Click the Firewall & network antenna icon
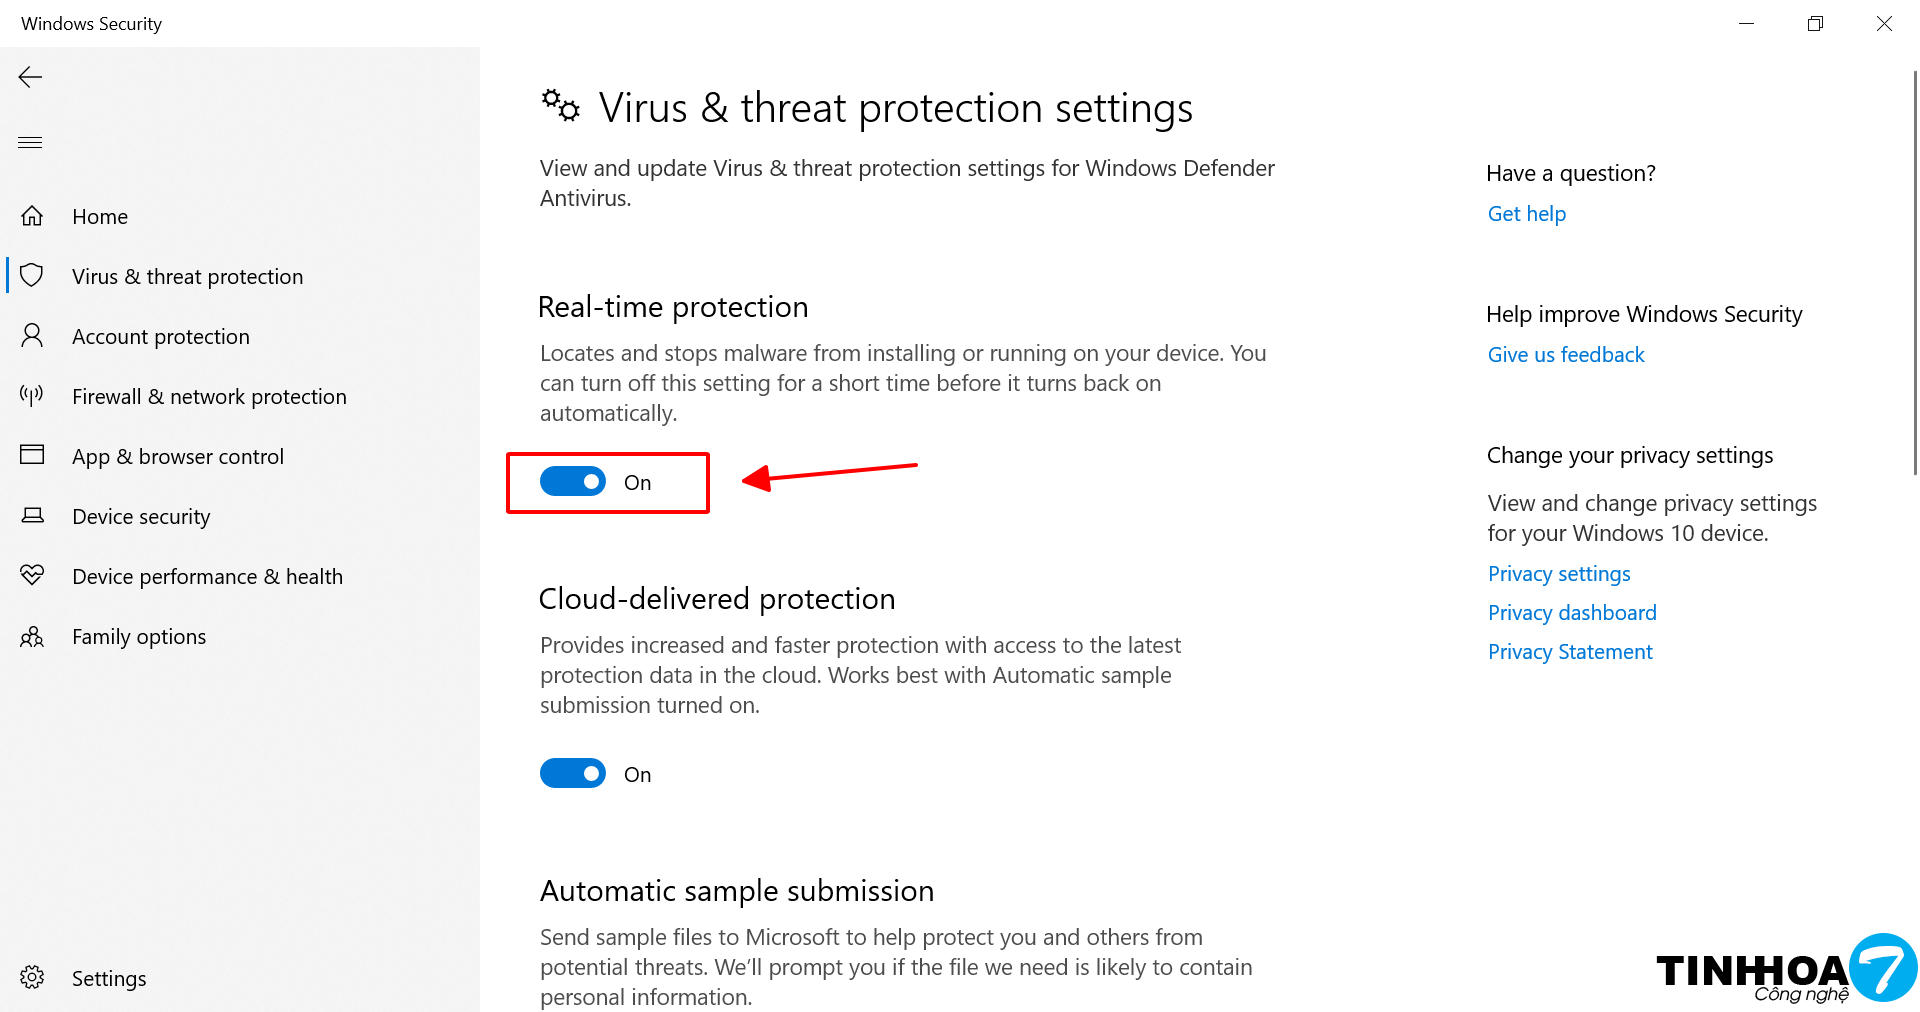Screen dimensions: 1920x1012 click(x=32, y=396)
